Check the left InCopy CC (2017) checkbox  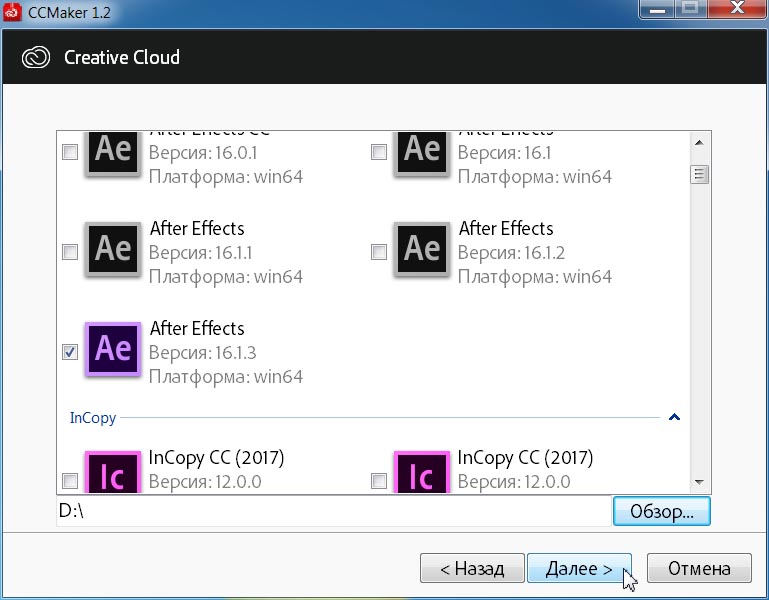pyautogui.click(x=70, y=481)
